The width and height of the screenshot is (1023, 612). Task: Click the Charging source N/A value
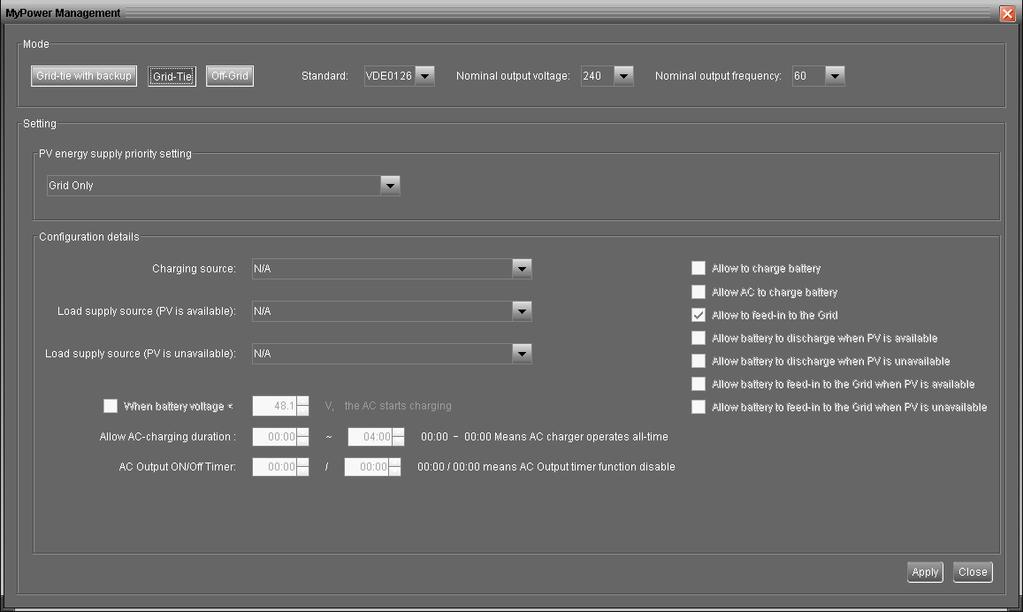(x=262, y=268)
